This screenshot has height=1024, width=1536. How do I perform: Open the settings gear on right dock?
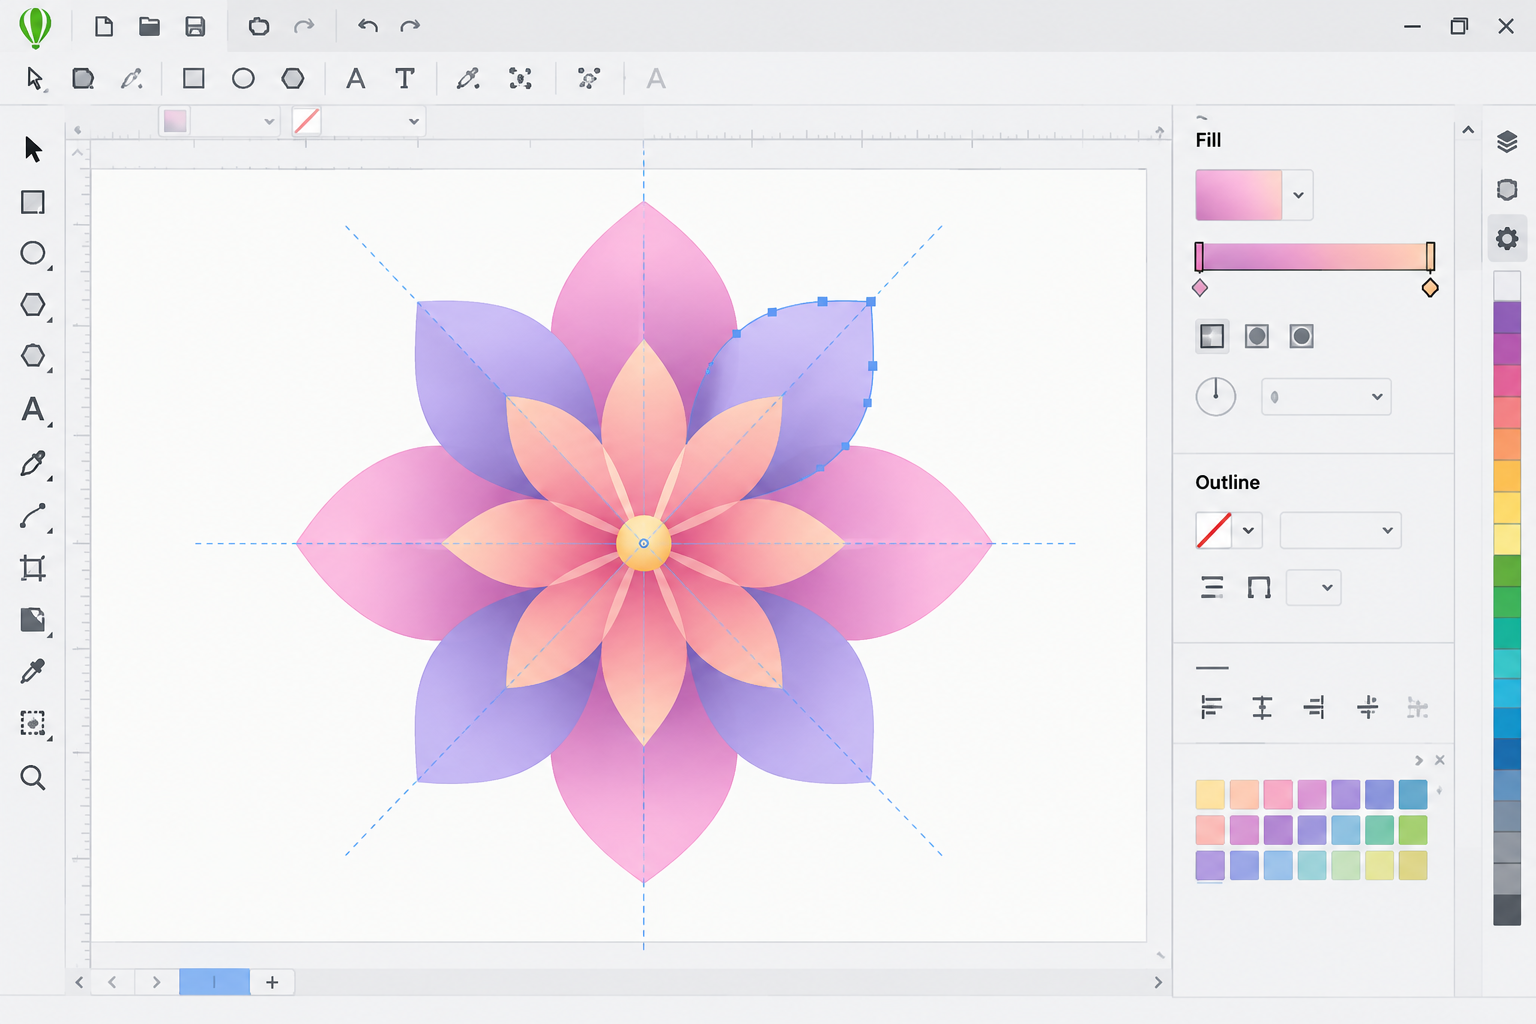(x=1507, y=238)
